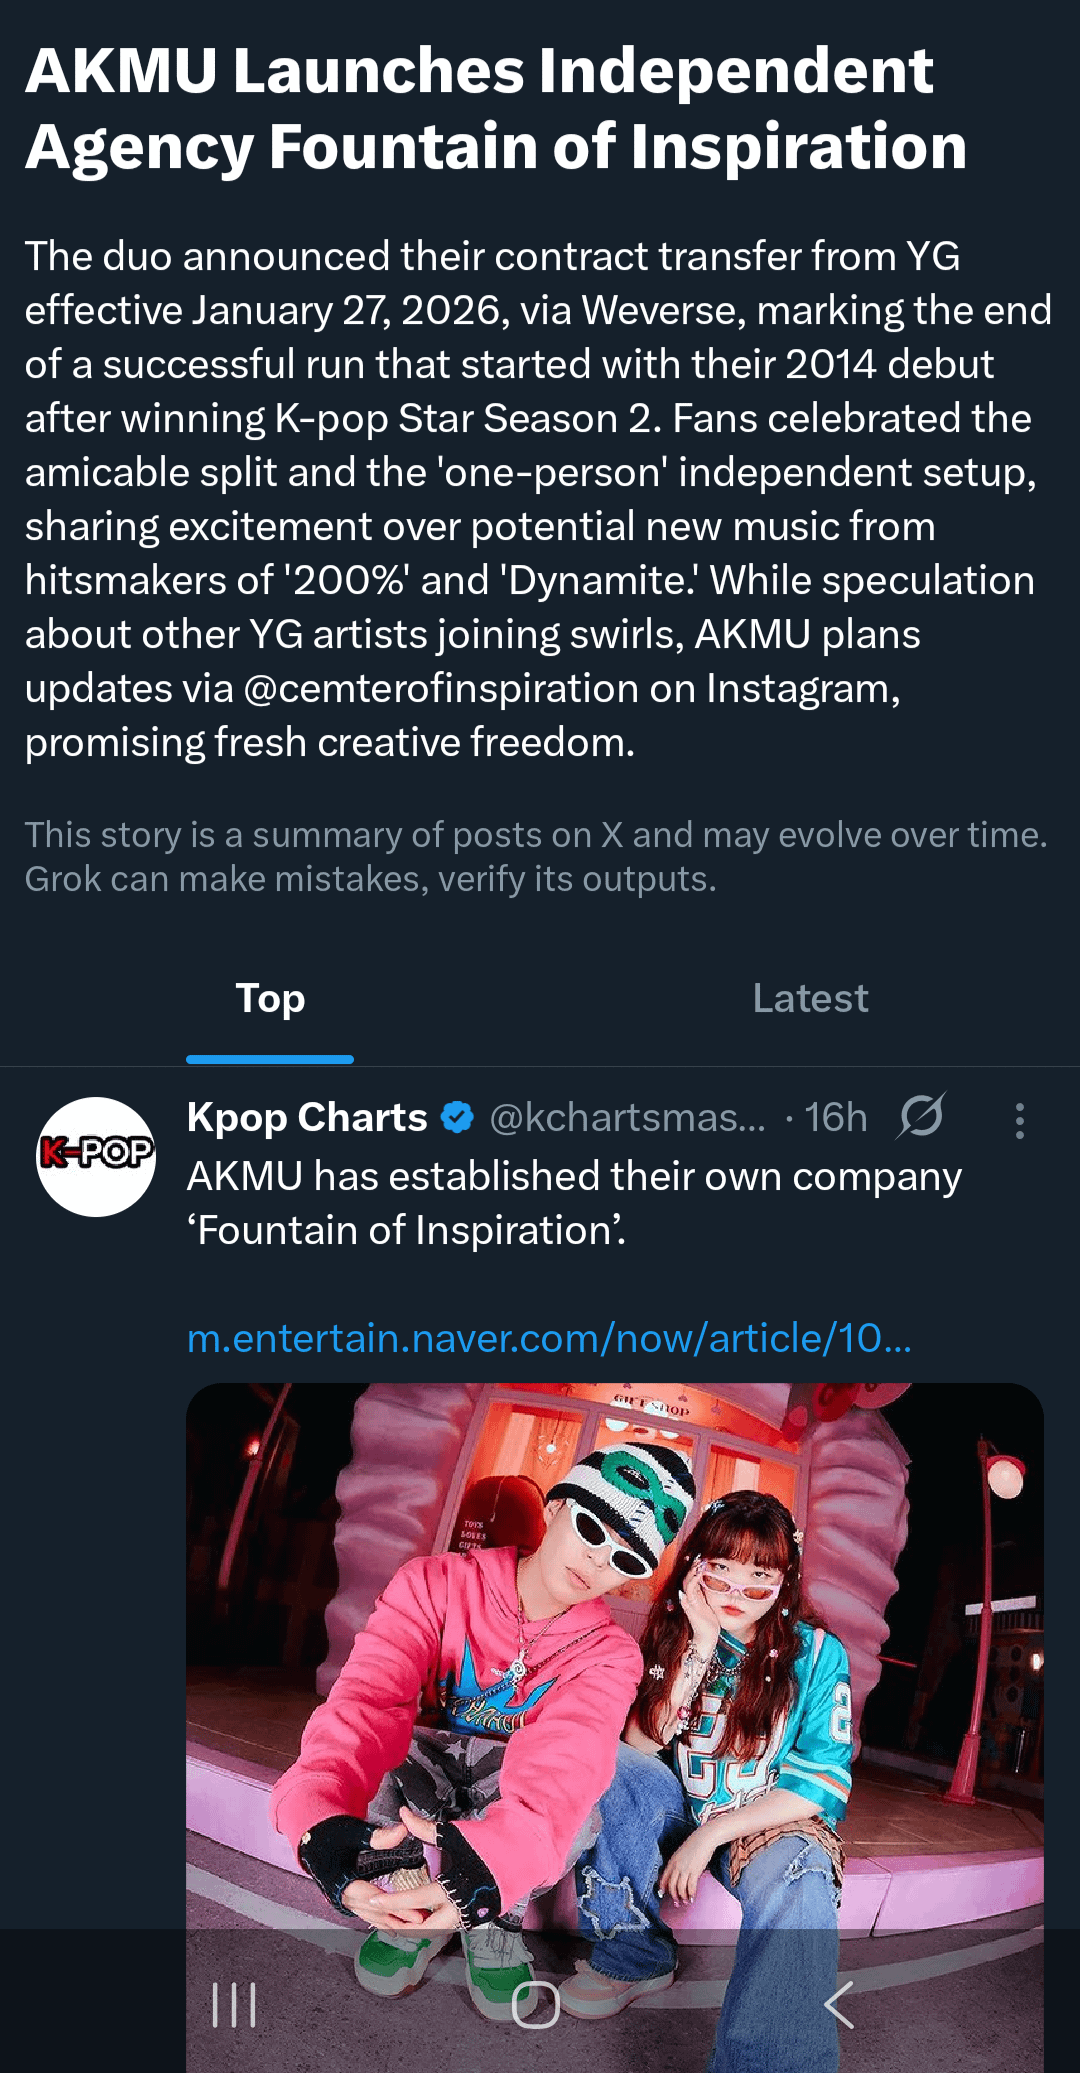Tap the AKMU Launches Independent Agency headline
The width and height of the screenshot is (1080, 2073).
[x=496, y=109]
